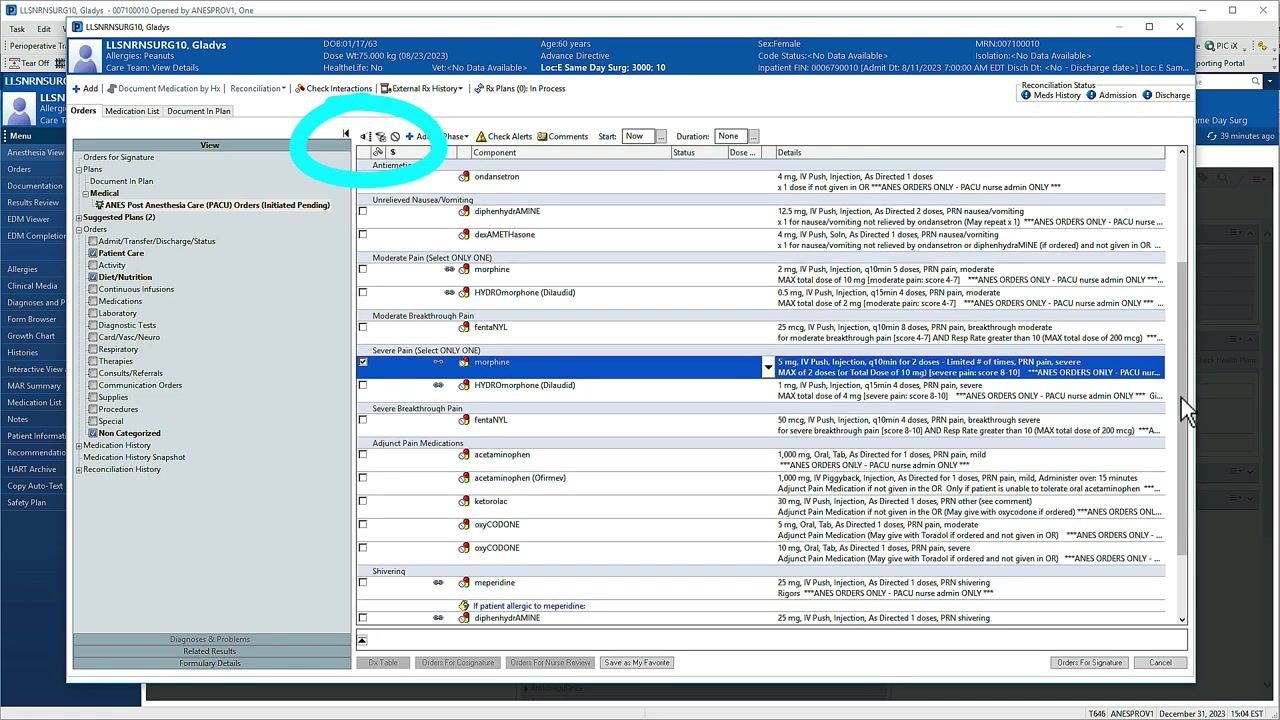1280x720 pixels.
Task: Click the collapse view panel arrow icon
Action: pos(346,134)
